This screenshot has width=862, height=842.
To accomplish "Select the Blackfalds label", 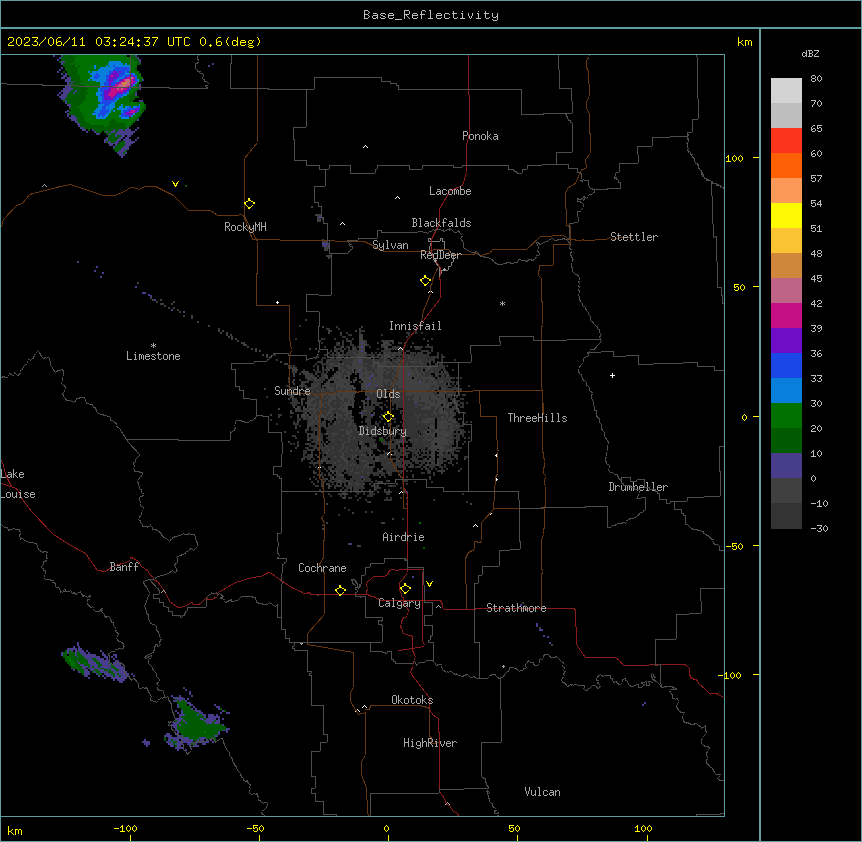I will pyautogui.click(x=441, y=223).
